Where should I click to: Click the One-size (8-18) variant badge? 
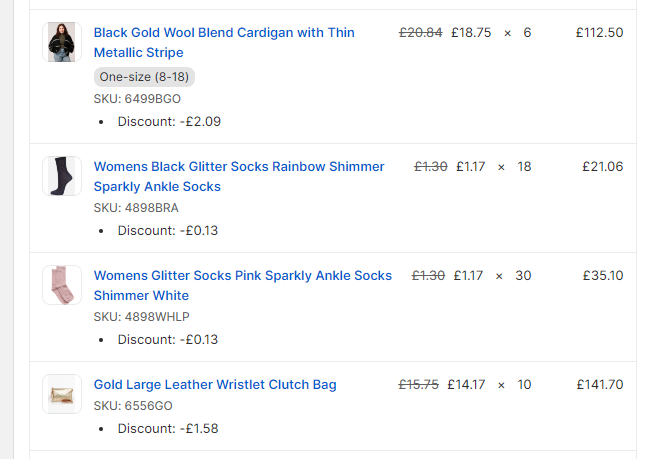(144, 77)
